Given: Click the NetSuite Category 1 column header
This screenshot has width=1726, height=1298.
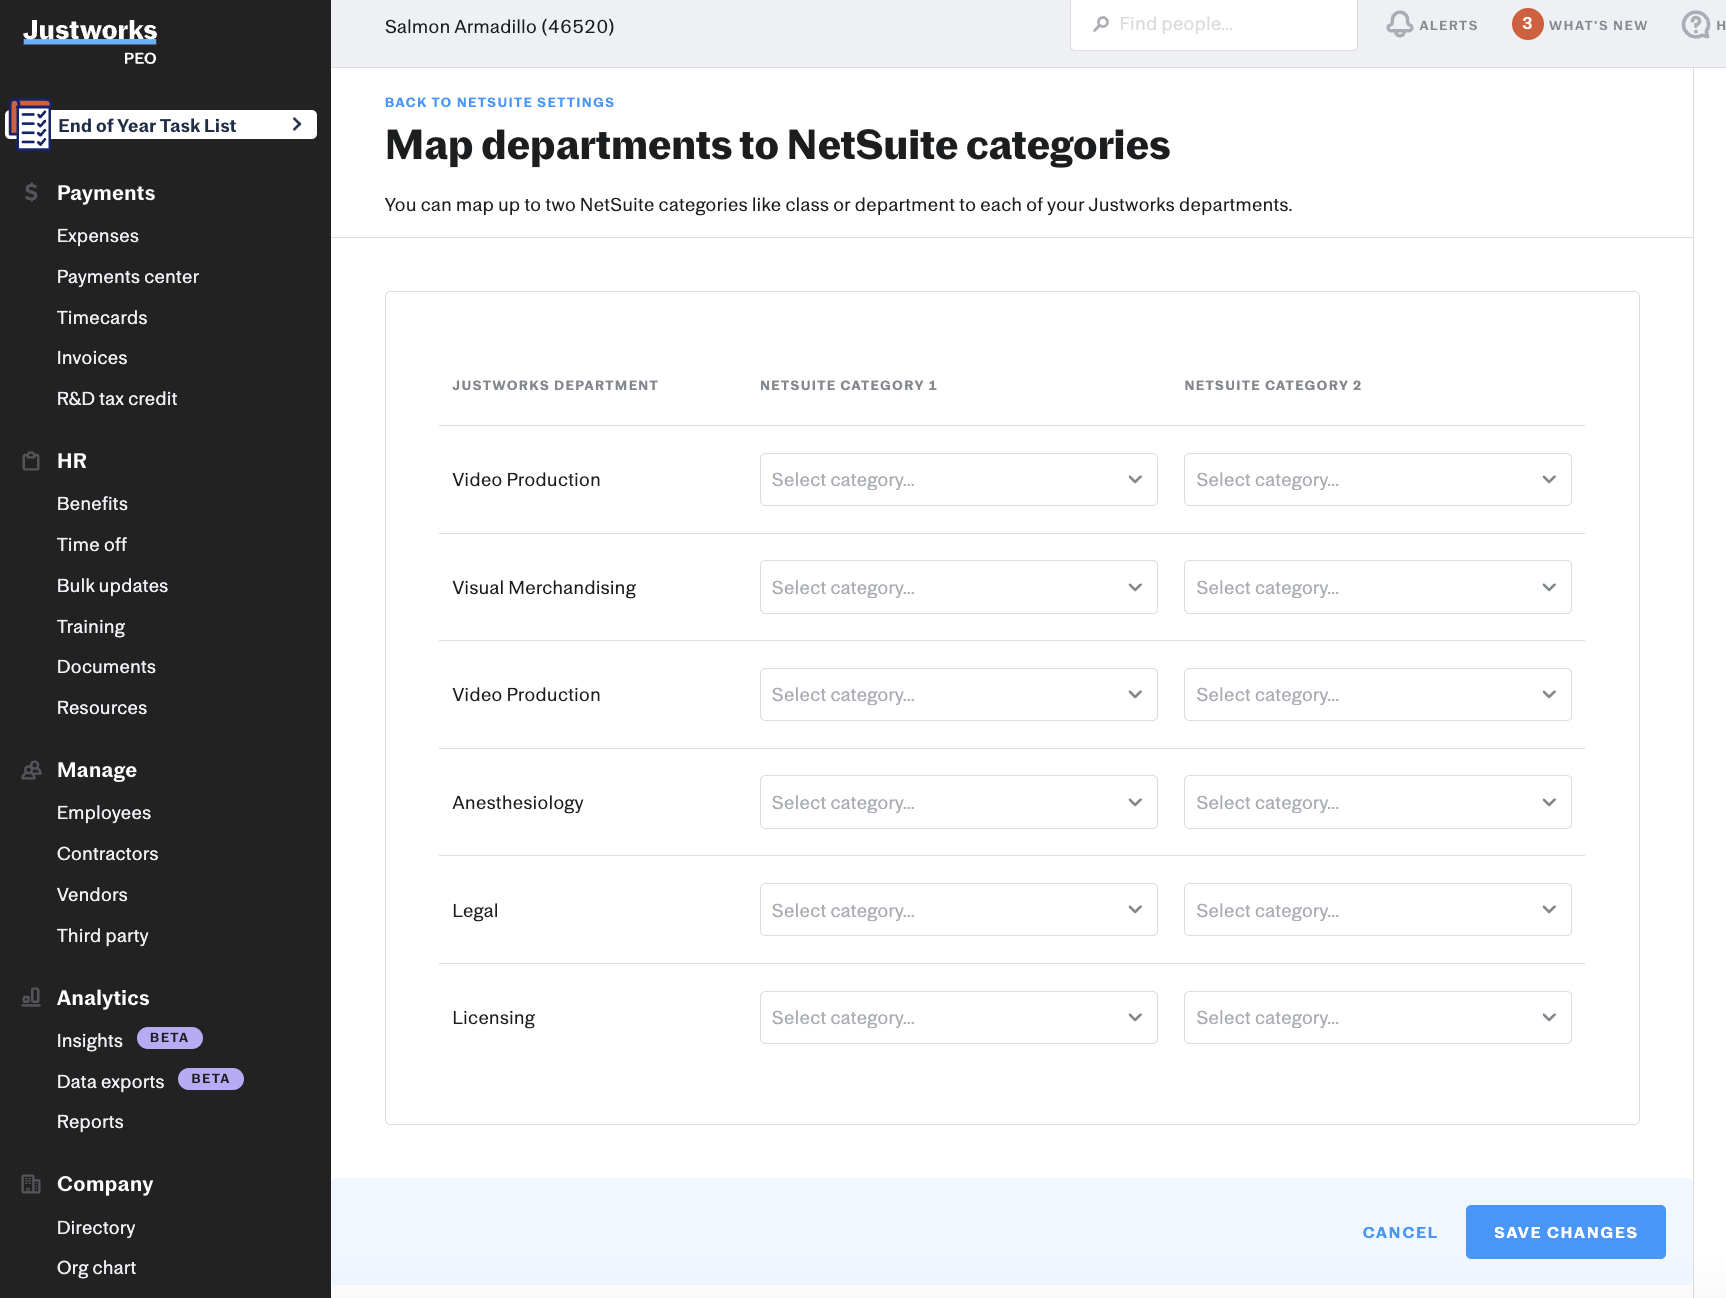Looking at the screenshot, I should 848,385.
